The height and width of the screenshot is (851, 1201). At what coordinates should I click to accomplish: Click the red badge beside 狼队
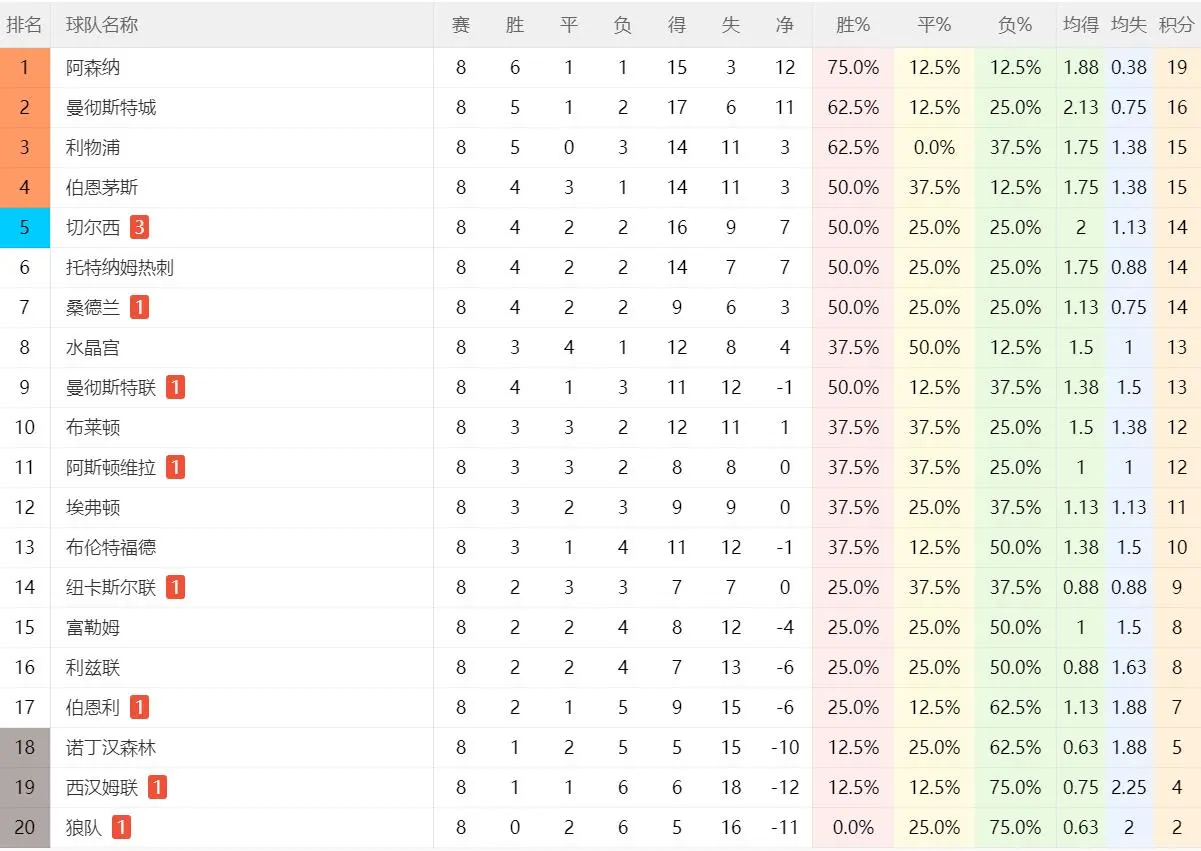(121, 827)
